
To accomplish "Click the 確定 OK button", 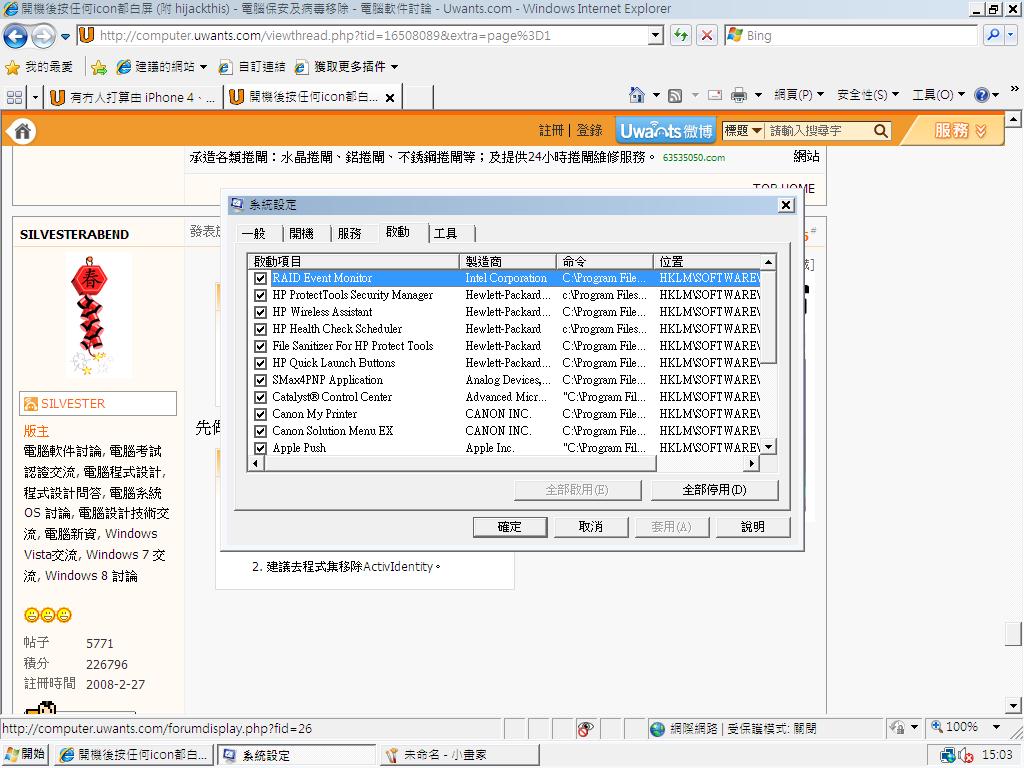I will 509,527.
